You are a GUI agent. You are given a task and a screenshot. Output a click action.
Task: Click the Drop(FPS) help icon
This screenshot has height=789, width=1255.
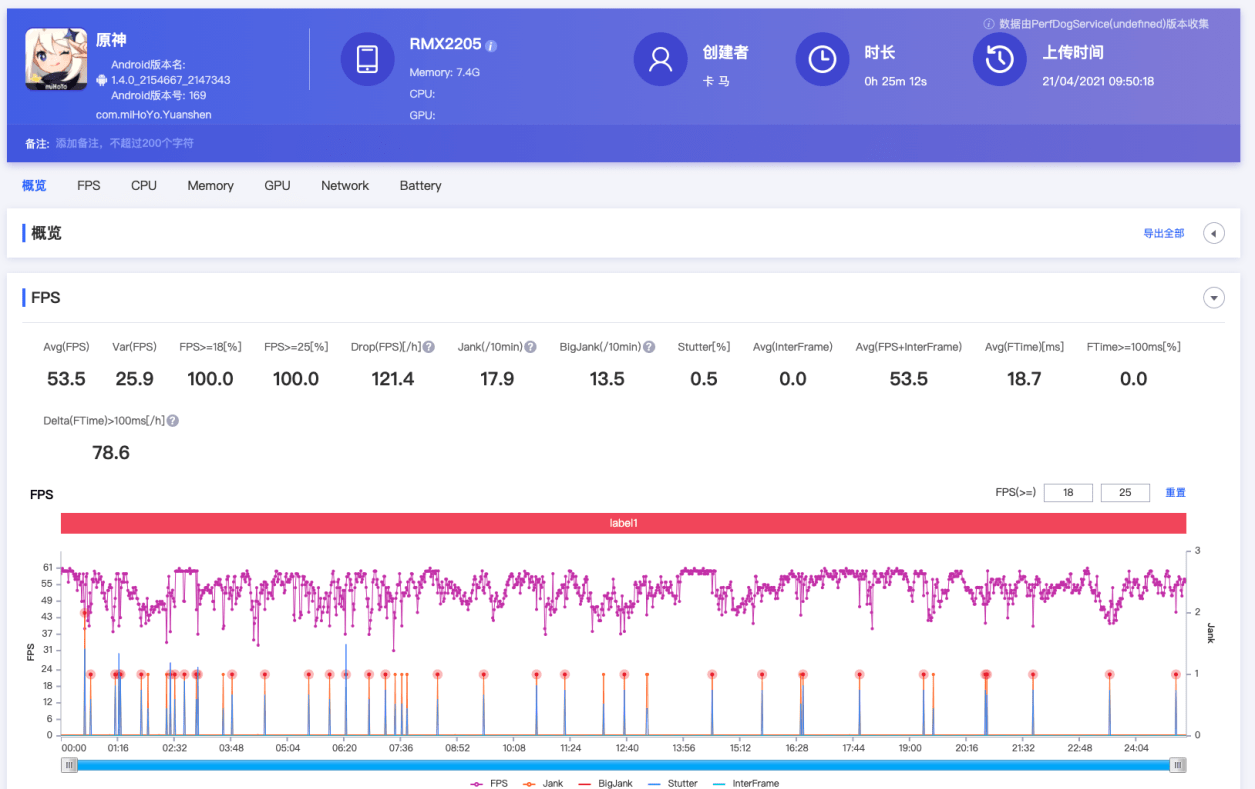[x=428, y=347]
